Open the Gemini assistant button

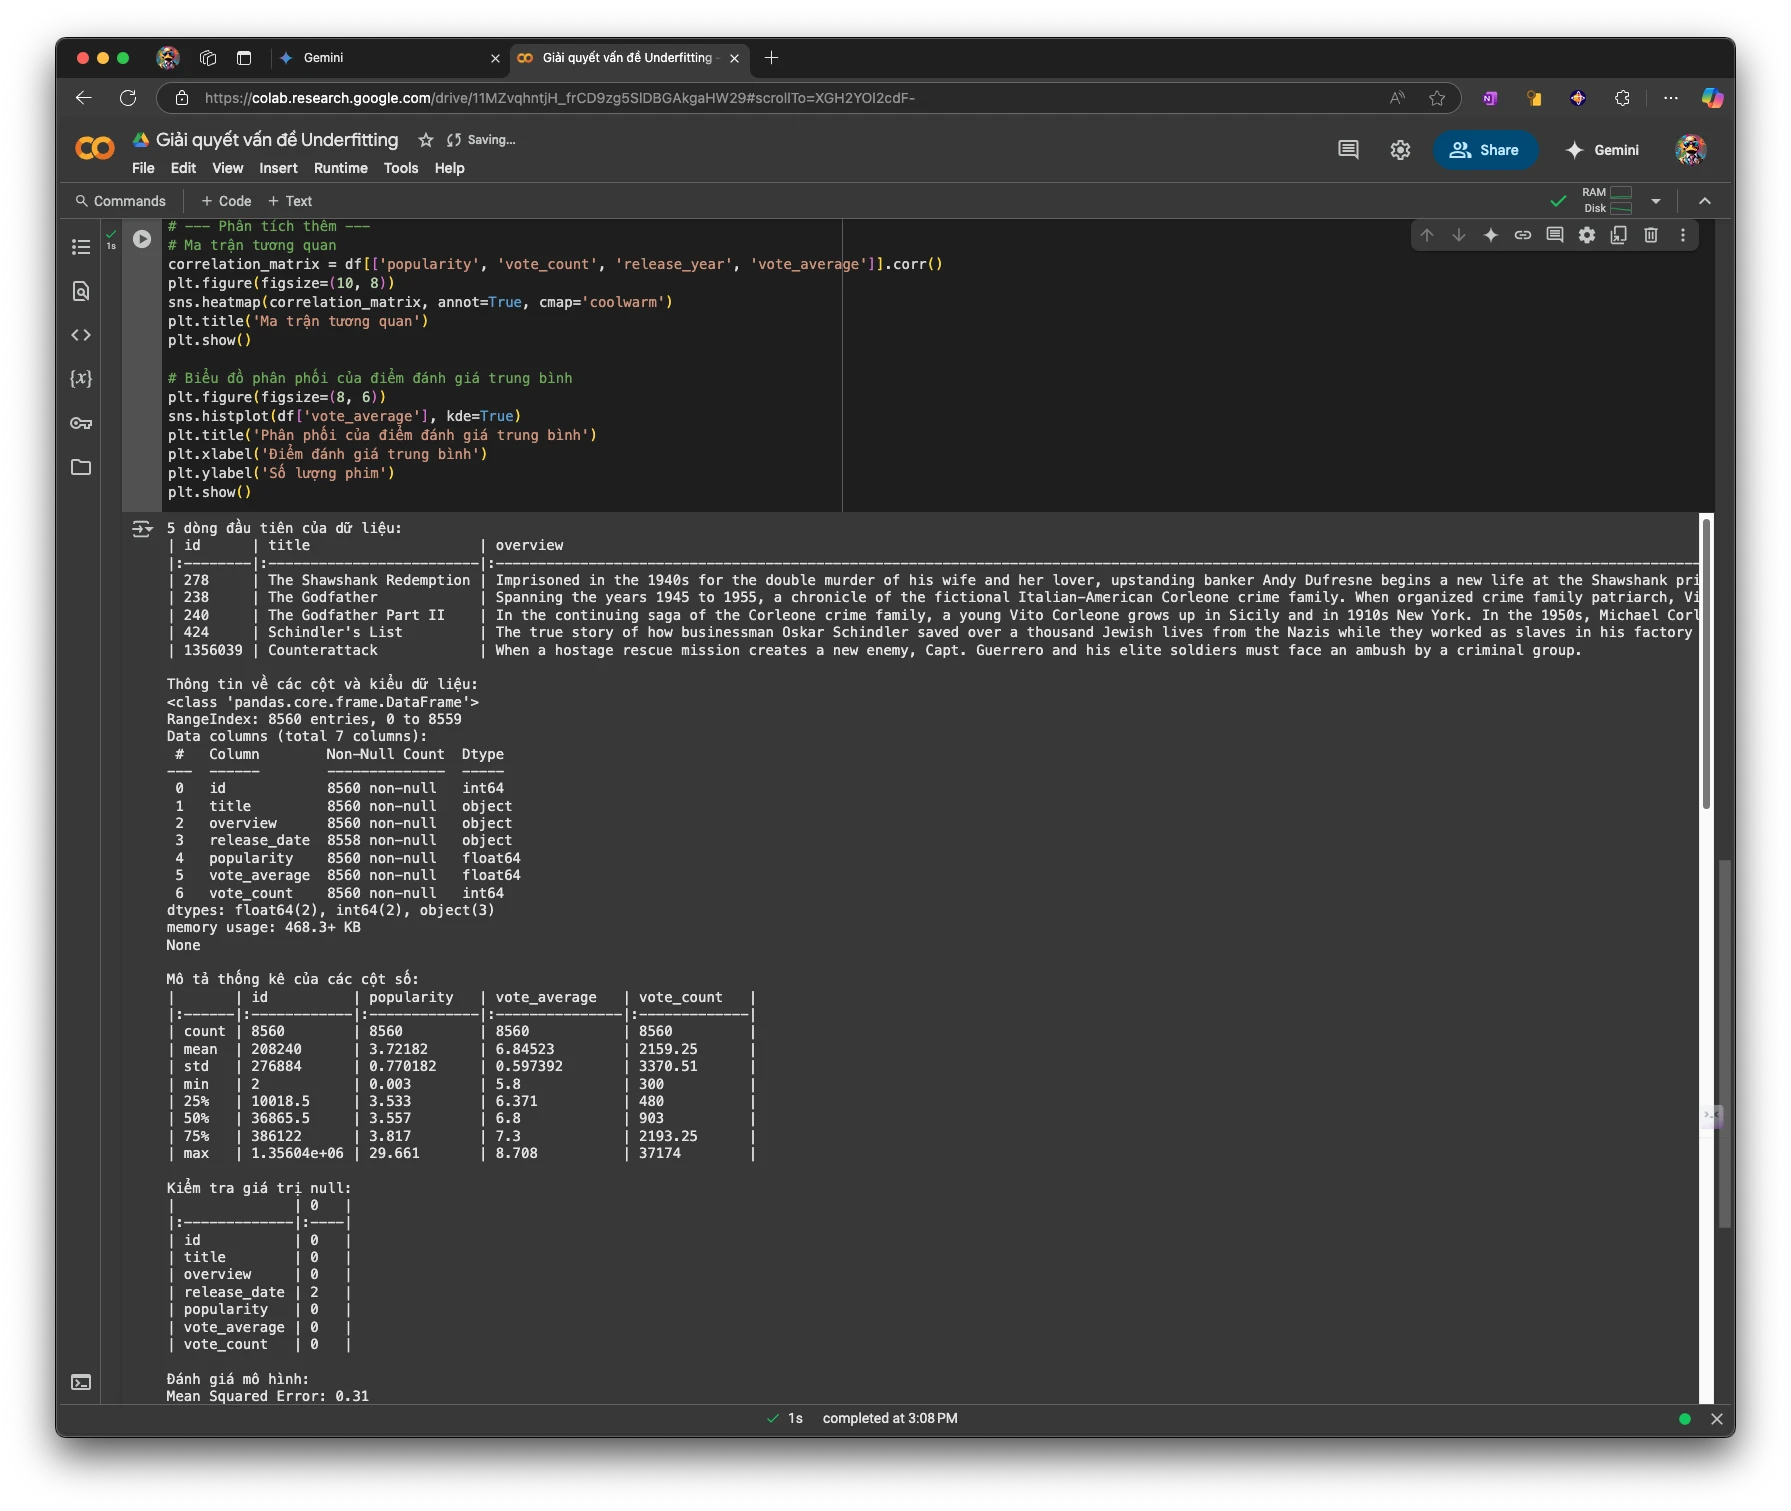coord(1602,150)
